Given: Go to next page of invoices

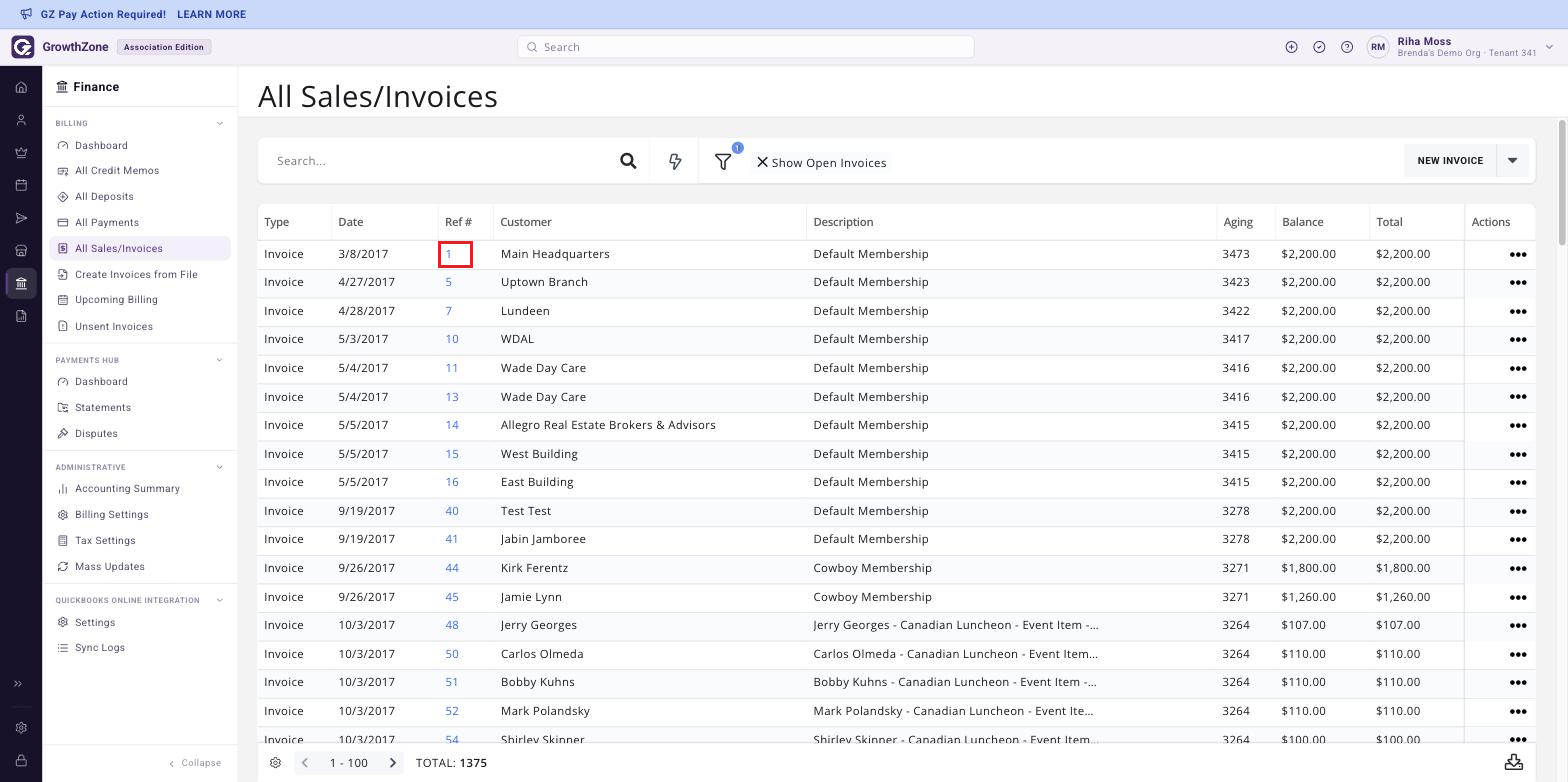Looking at the screenshot, I should (393, 763).
